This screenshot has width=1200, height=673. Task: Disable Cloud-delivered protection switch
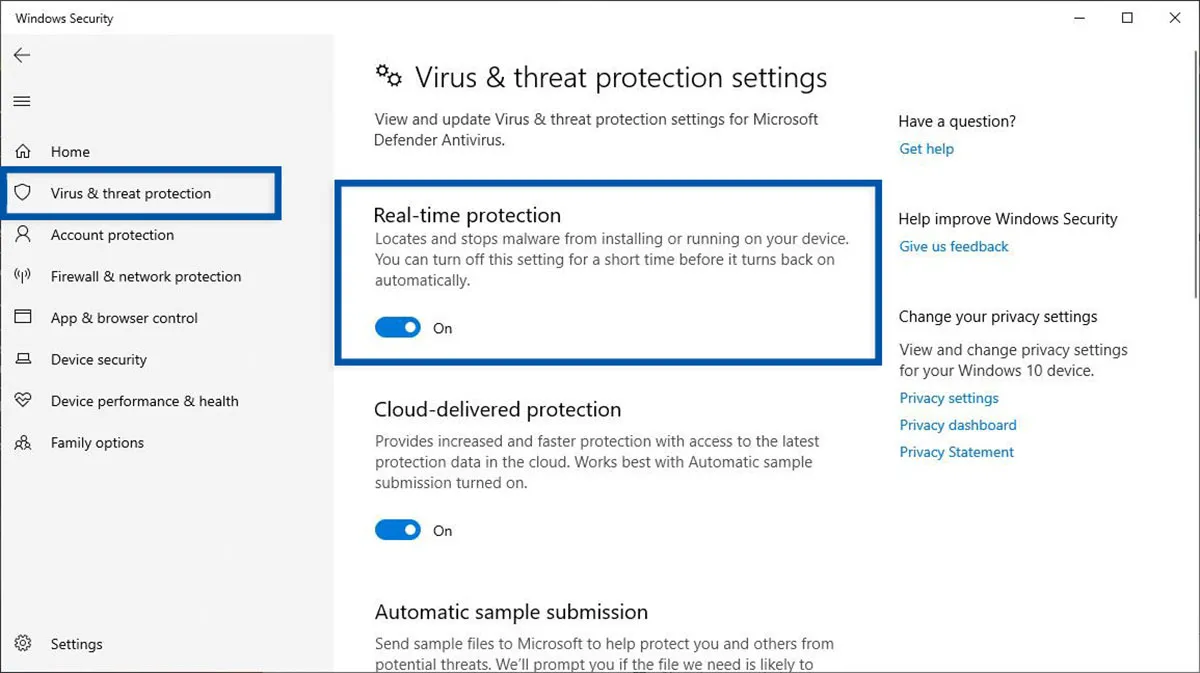pyautogui.click(x=398, y=531)
